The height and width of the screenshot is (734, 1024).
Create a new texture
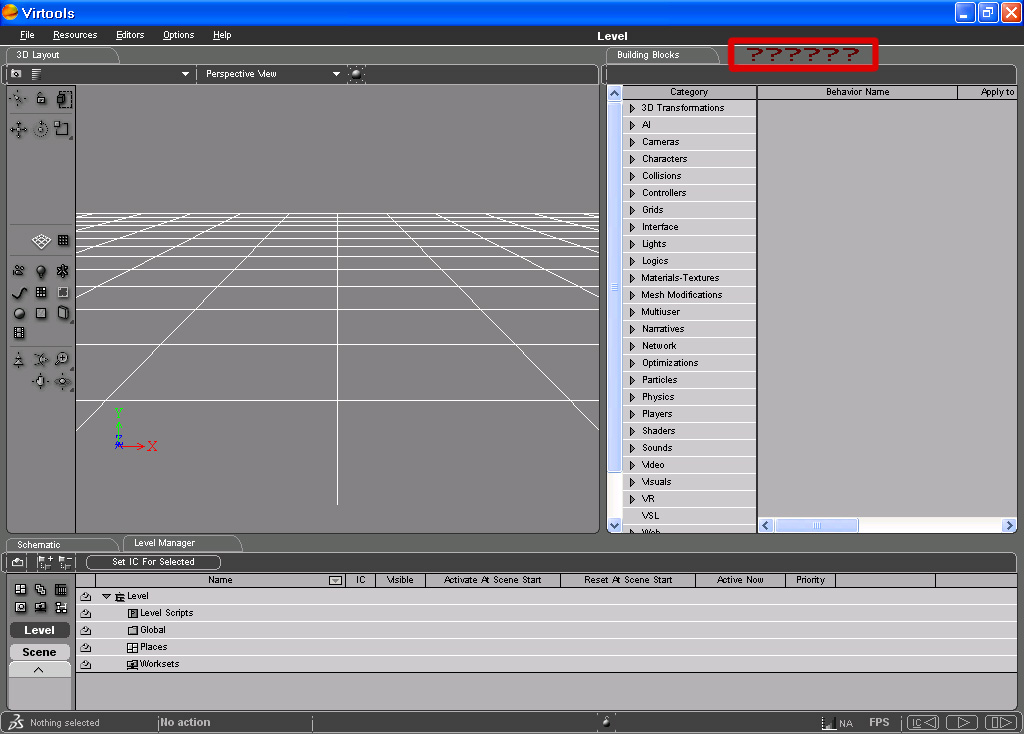tap(40, 313)
